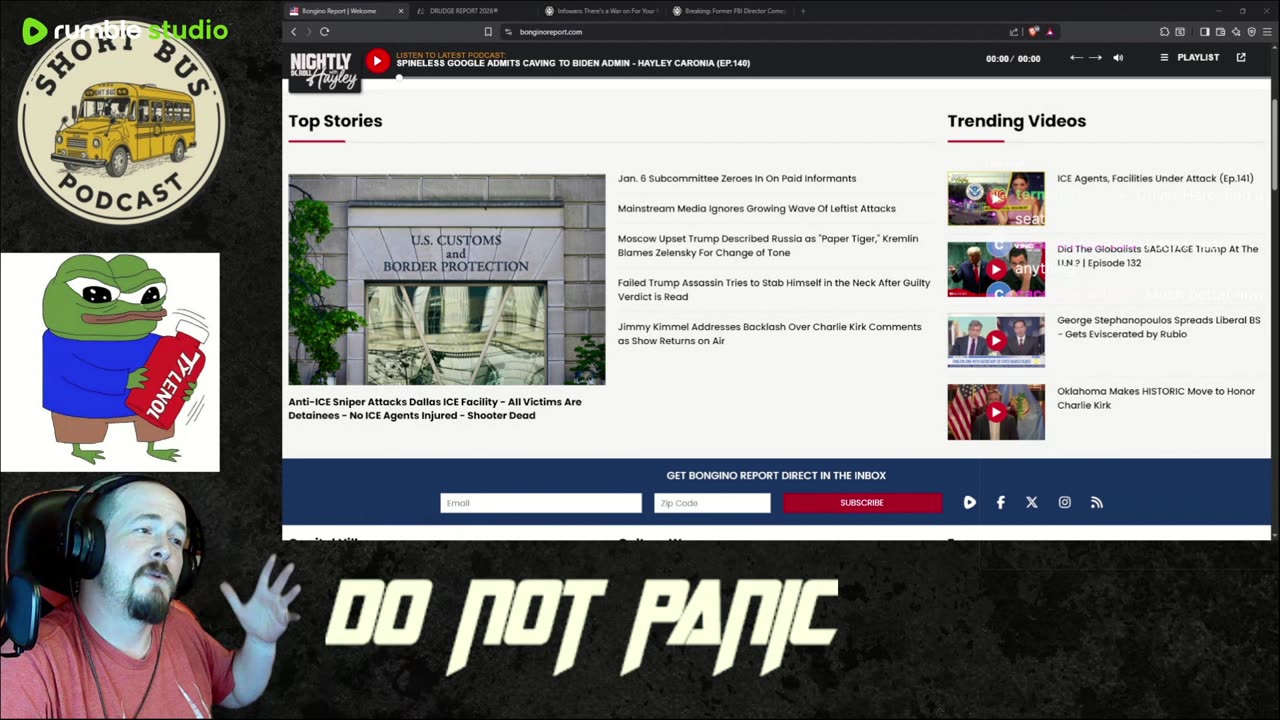This screenshot has width=1280, height=720.
Task: Toggle the browser sidebar panel
Action: point(1205,32)
